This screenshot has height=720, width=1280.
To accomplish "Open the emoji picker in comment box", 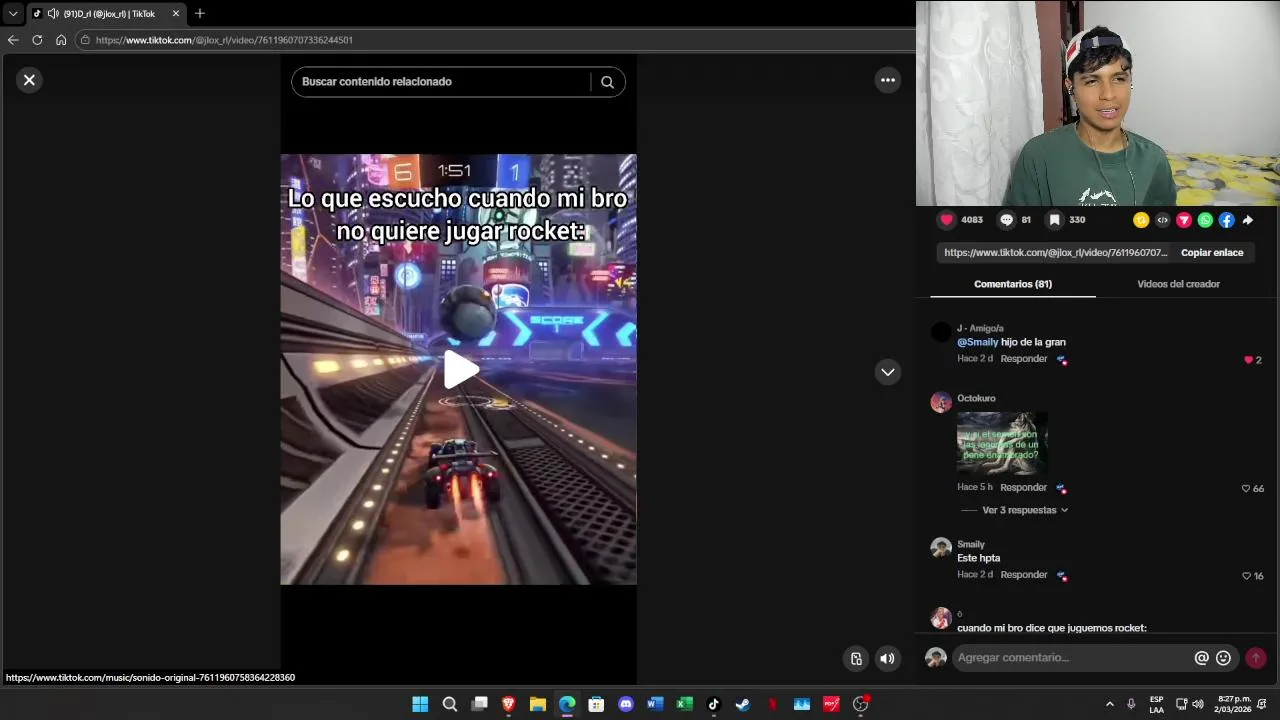I will (1223, 658).
